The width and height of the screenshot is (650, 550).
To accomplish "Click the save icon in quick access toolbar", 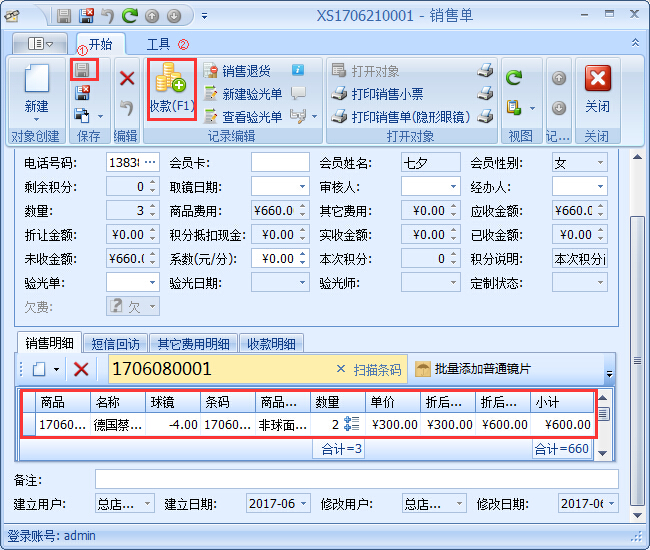I will (x=64, y=16).
